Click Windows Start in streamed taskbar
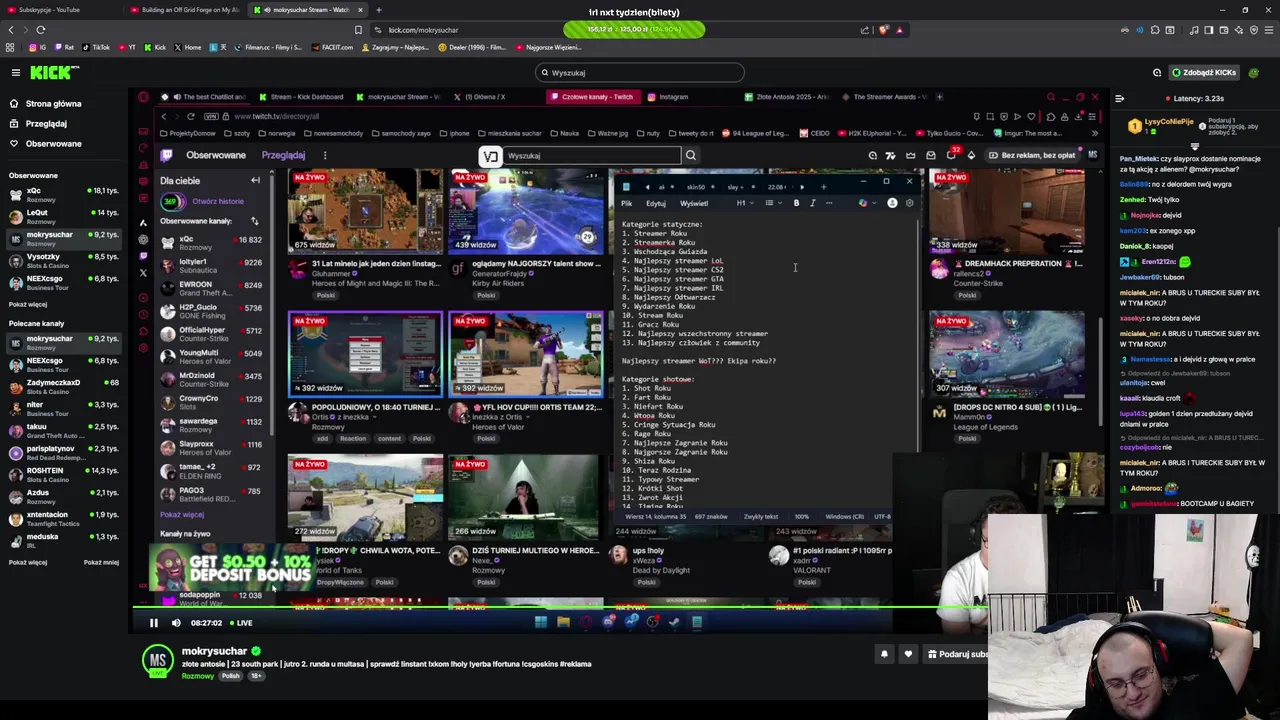This screenshot has width=1280, height=720. (x=541, y=622)
